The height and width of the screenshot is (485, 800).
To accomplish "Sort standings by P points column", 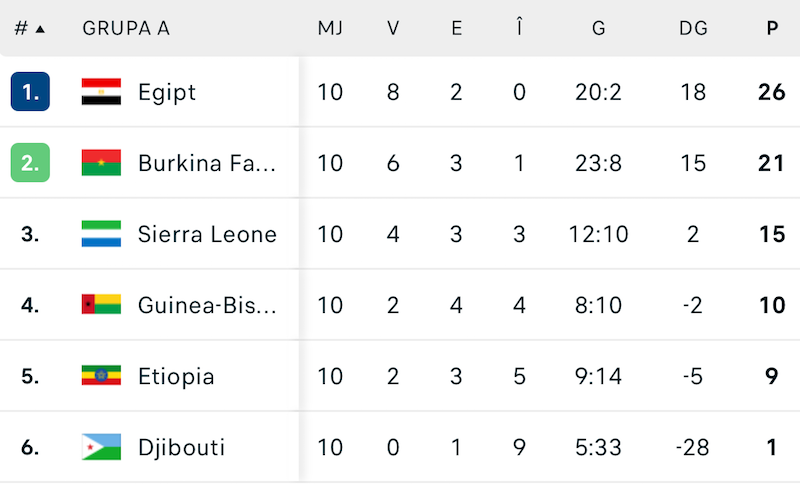I will 772,28.
